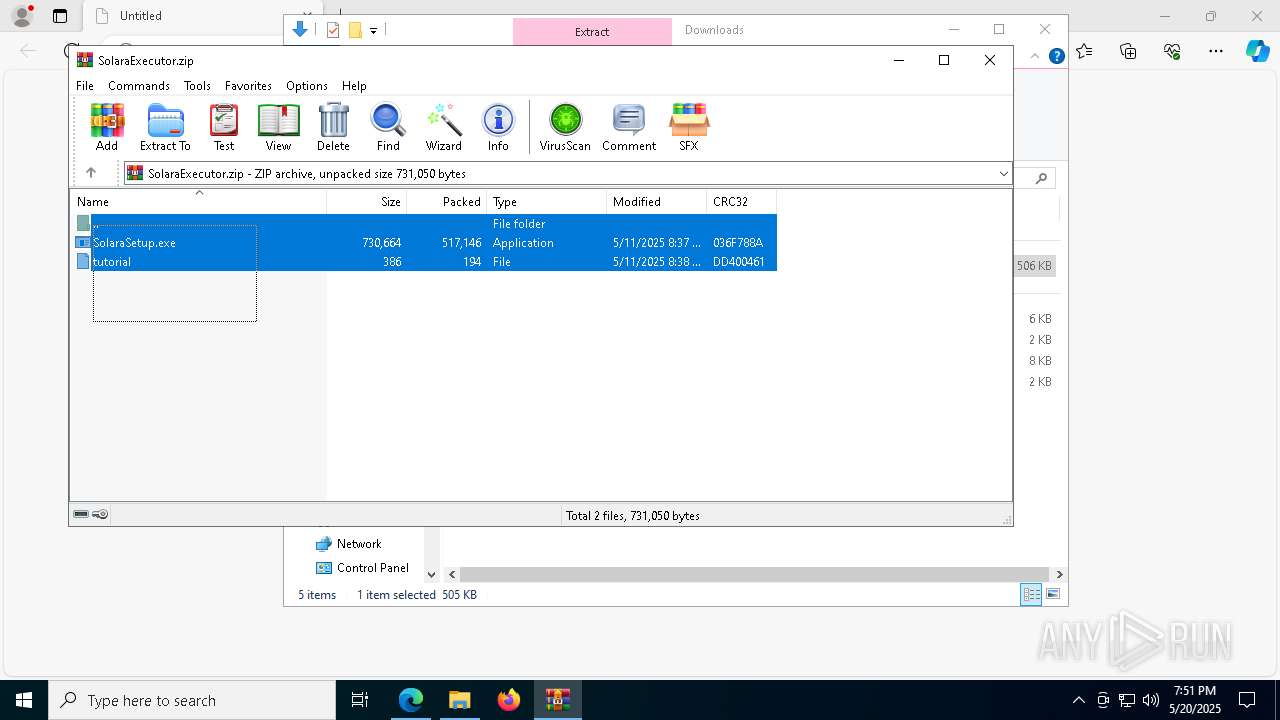Show archive Info
The height and width of the screenshot is (720, 1280).
pyautogui.click(x=498, y=127)
